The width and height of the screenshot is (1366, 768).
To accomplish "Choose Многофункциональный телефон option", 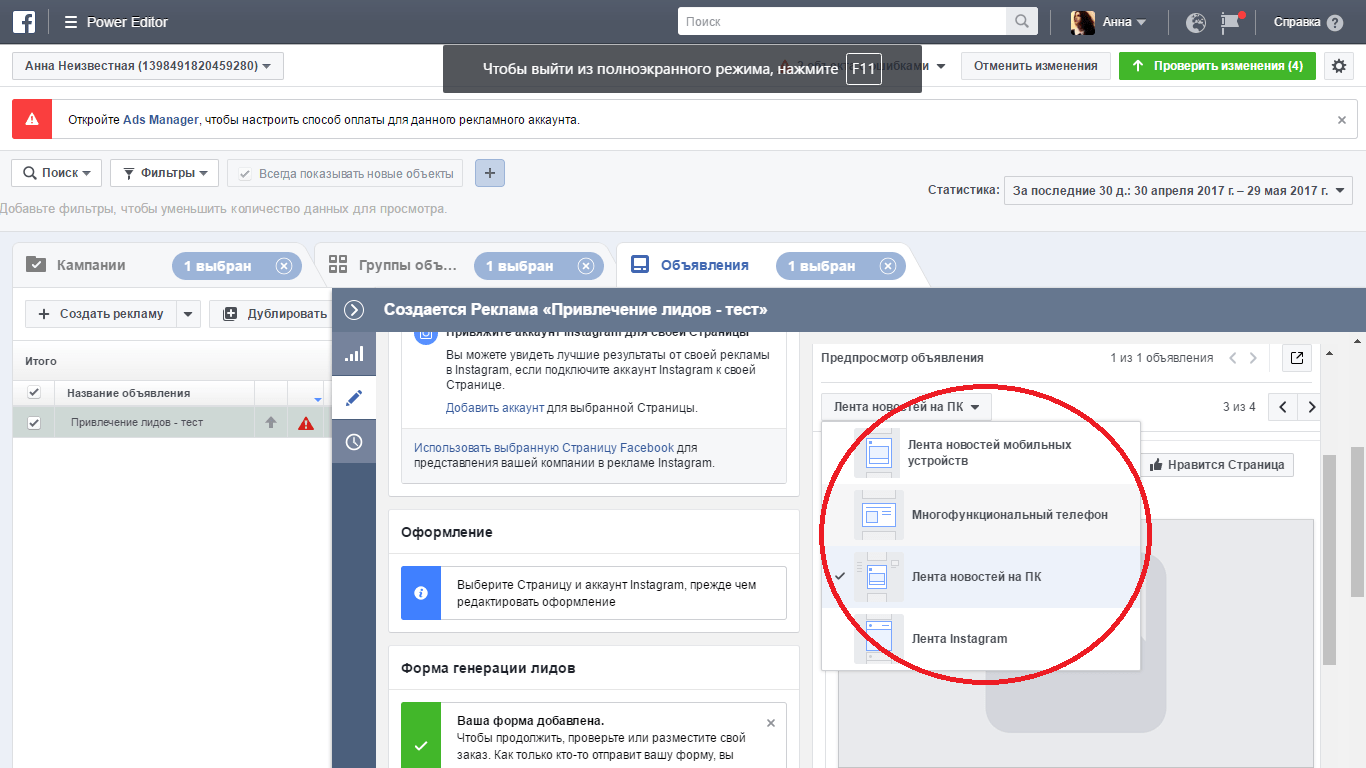I will tap(980, 515).
